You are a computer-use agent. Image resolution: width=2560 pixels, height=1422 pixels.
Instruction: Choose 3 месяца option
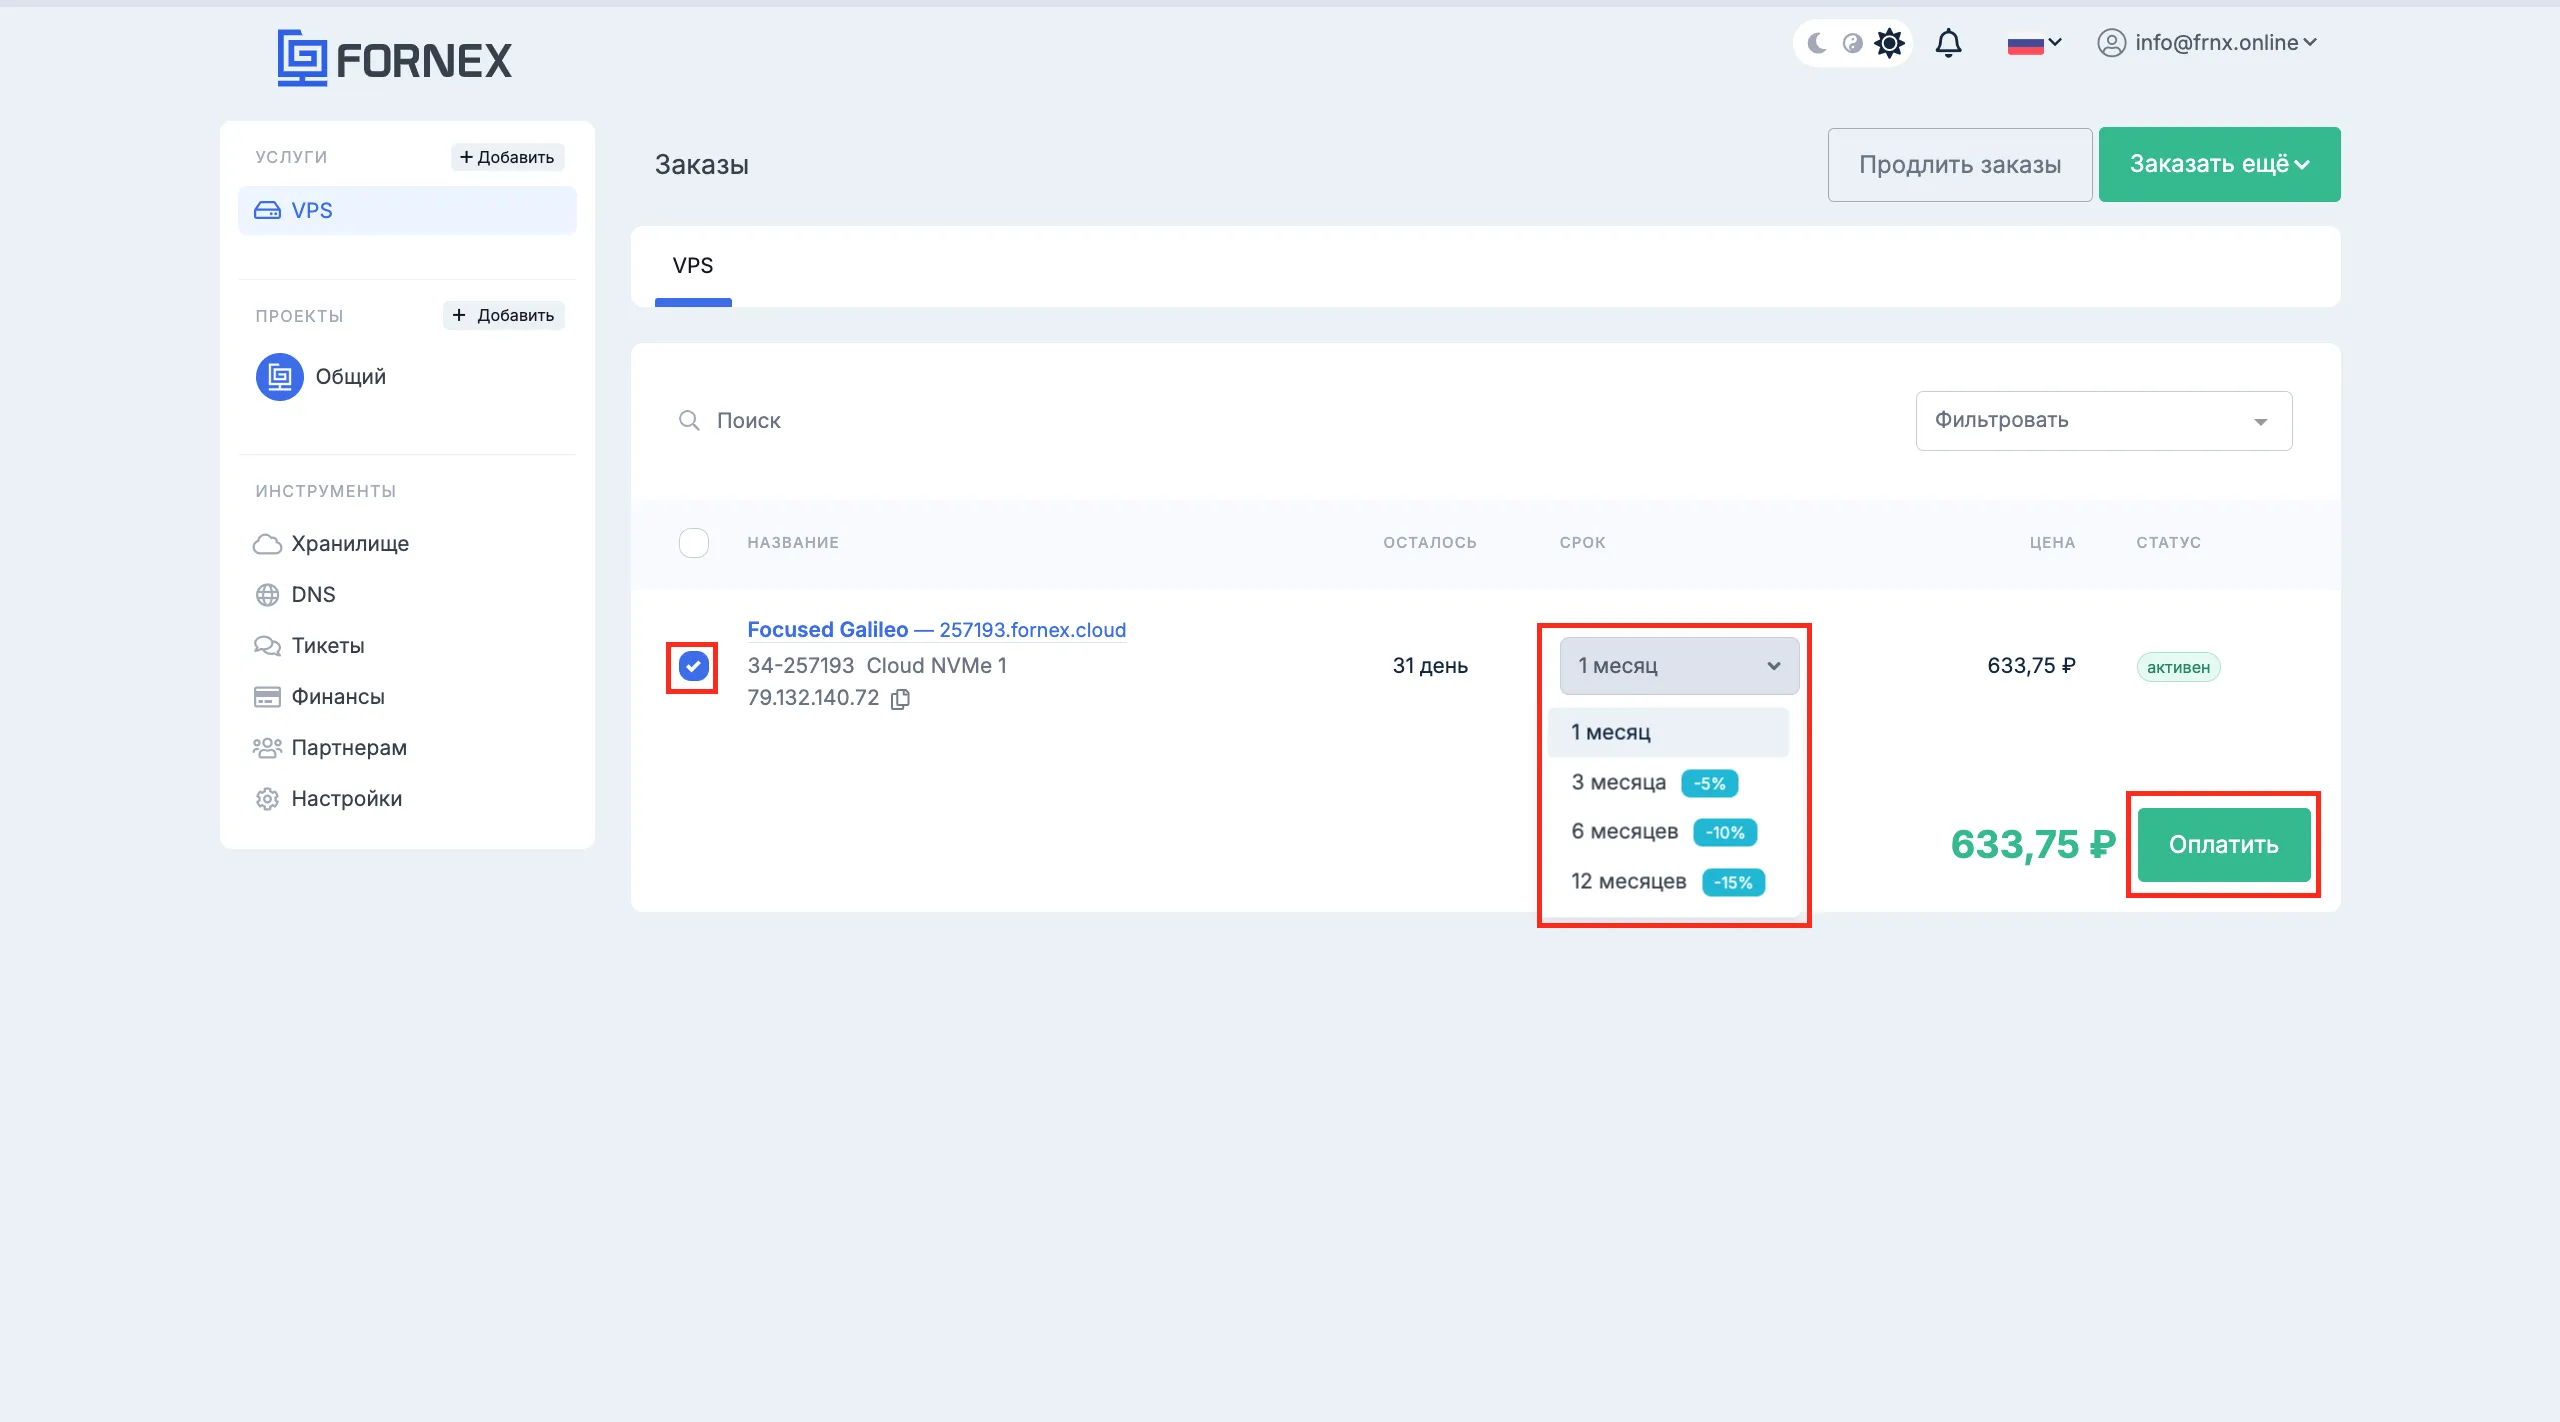point(1668,782)
